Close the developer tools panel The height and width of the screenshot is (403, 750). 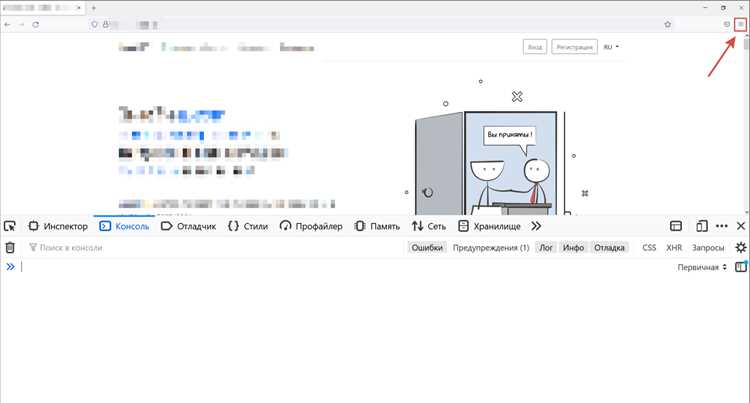tap(740, 226)
